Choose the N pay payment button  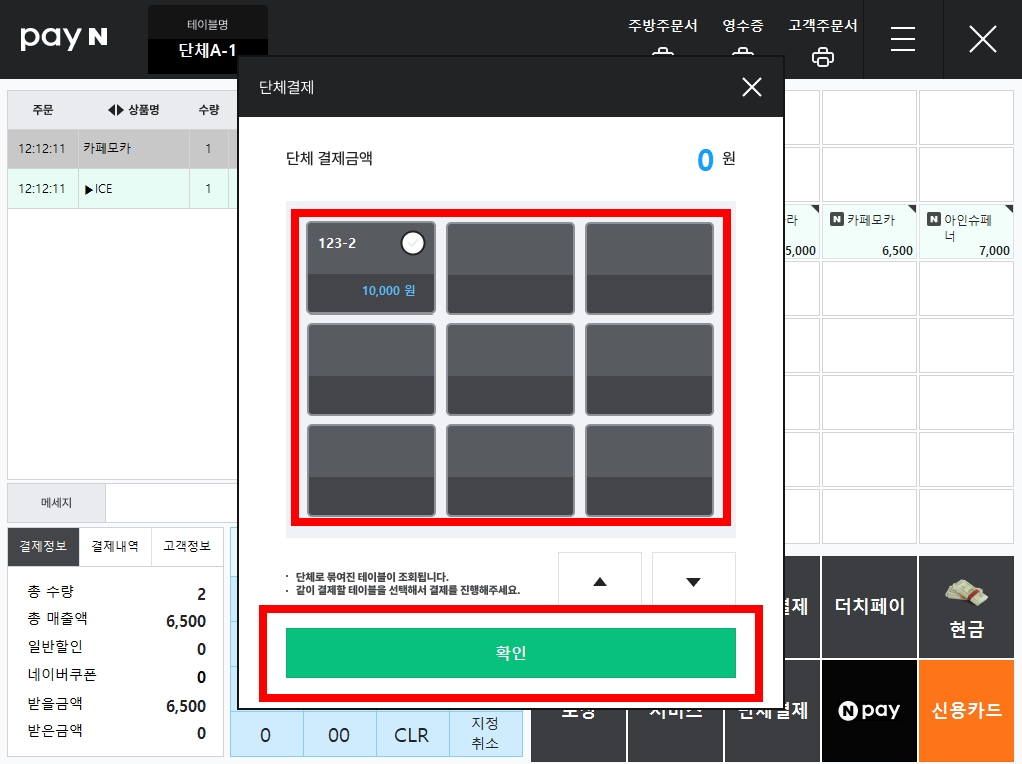(x=869, y=710)
